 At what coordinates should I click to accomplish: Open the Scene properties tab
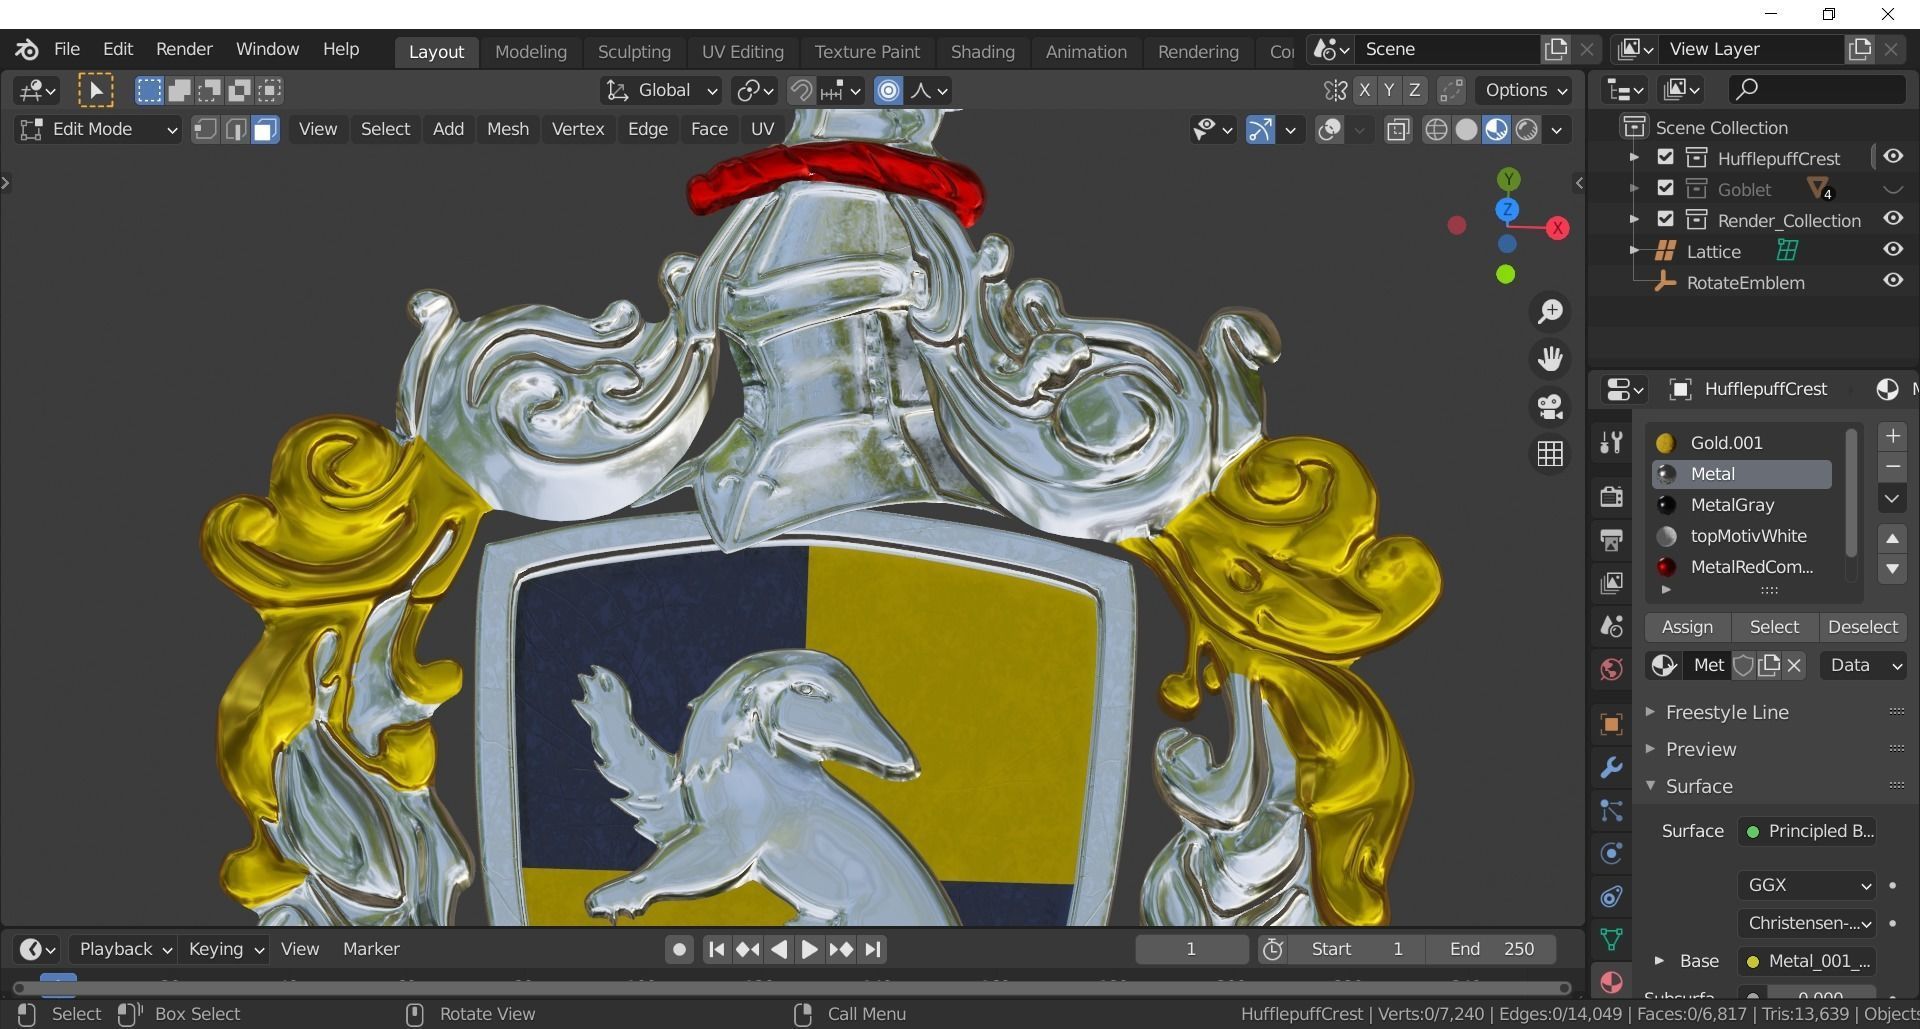tap(1611, 626)
